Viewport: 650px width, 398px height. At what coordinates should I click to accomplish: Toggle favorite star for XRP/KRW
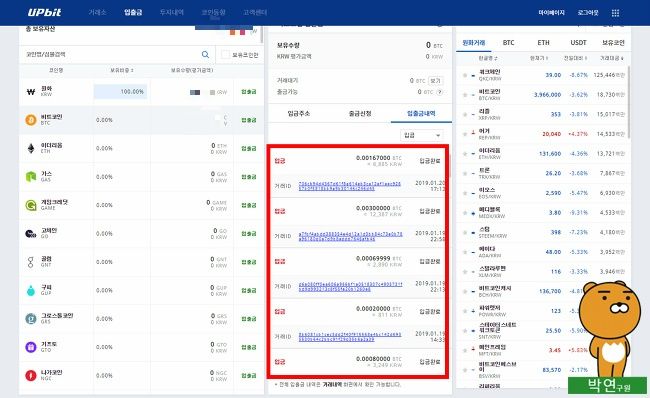pyautogui.click(x=465, y=114)
